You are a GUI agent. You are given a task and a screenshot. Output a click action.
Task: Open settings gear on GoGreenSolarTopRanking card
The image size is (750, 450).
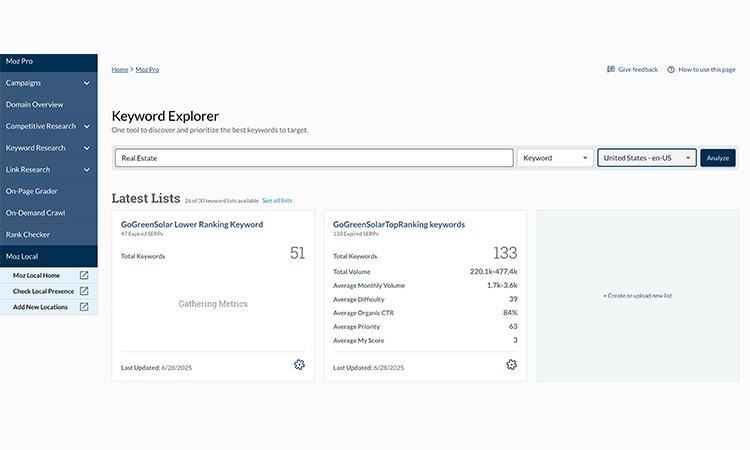pos(511,364)
